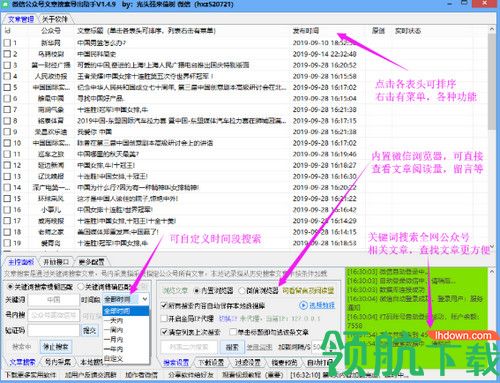
Task: Click the list secondary search input field
Action: click(189, 347)
